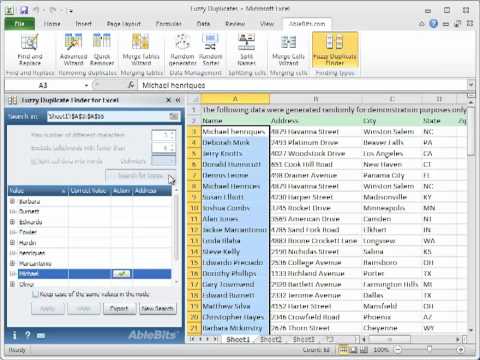Sort results by the Value column header

click(x=38, y=190)
